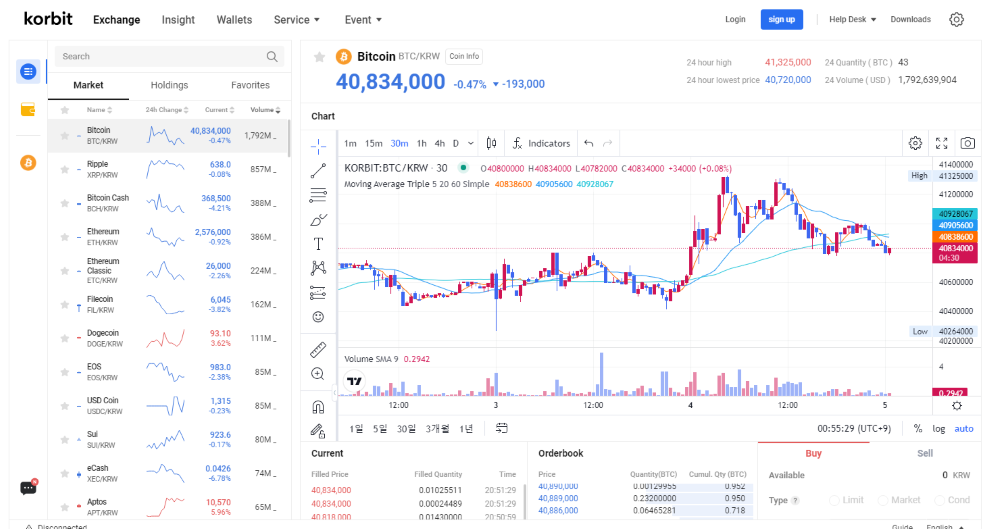Toggle auto scale on chart
Image resolution: width=1000 pixels, height=529 pixels.
pos(964,429)
